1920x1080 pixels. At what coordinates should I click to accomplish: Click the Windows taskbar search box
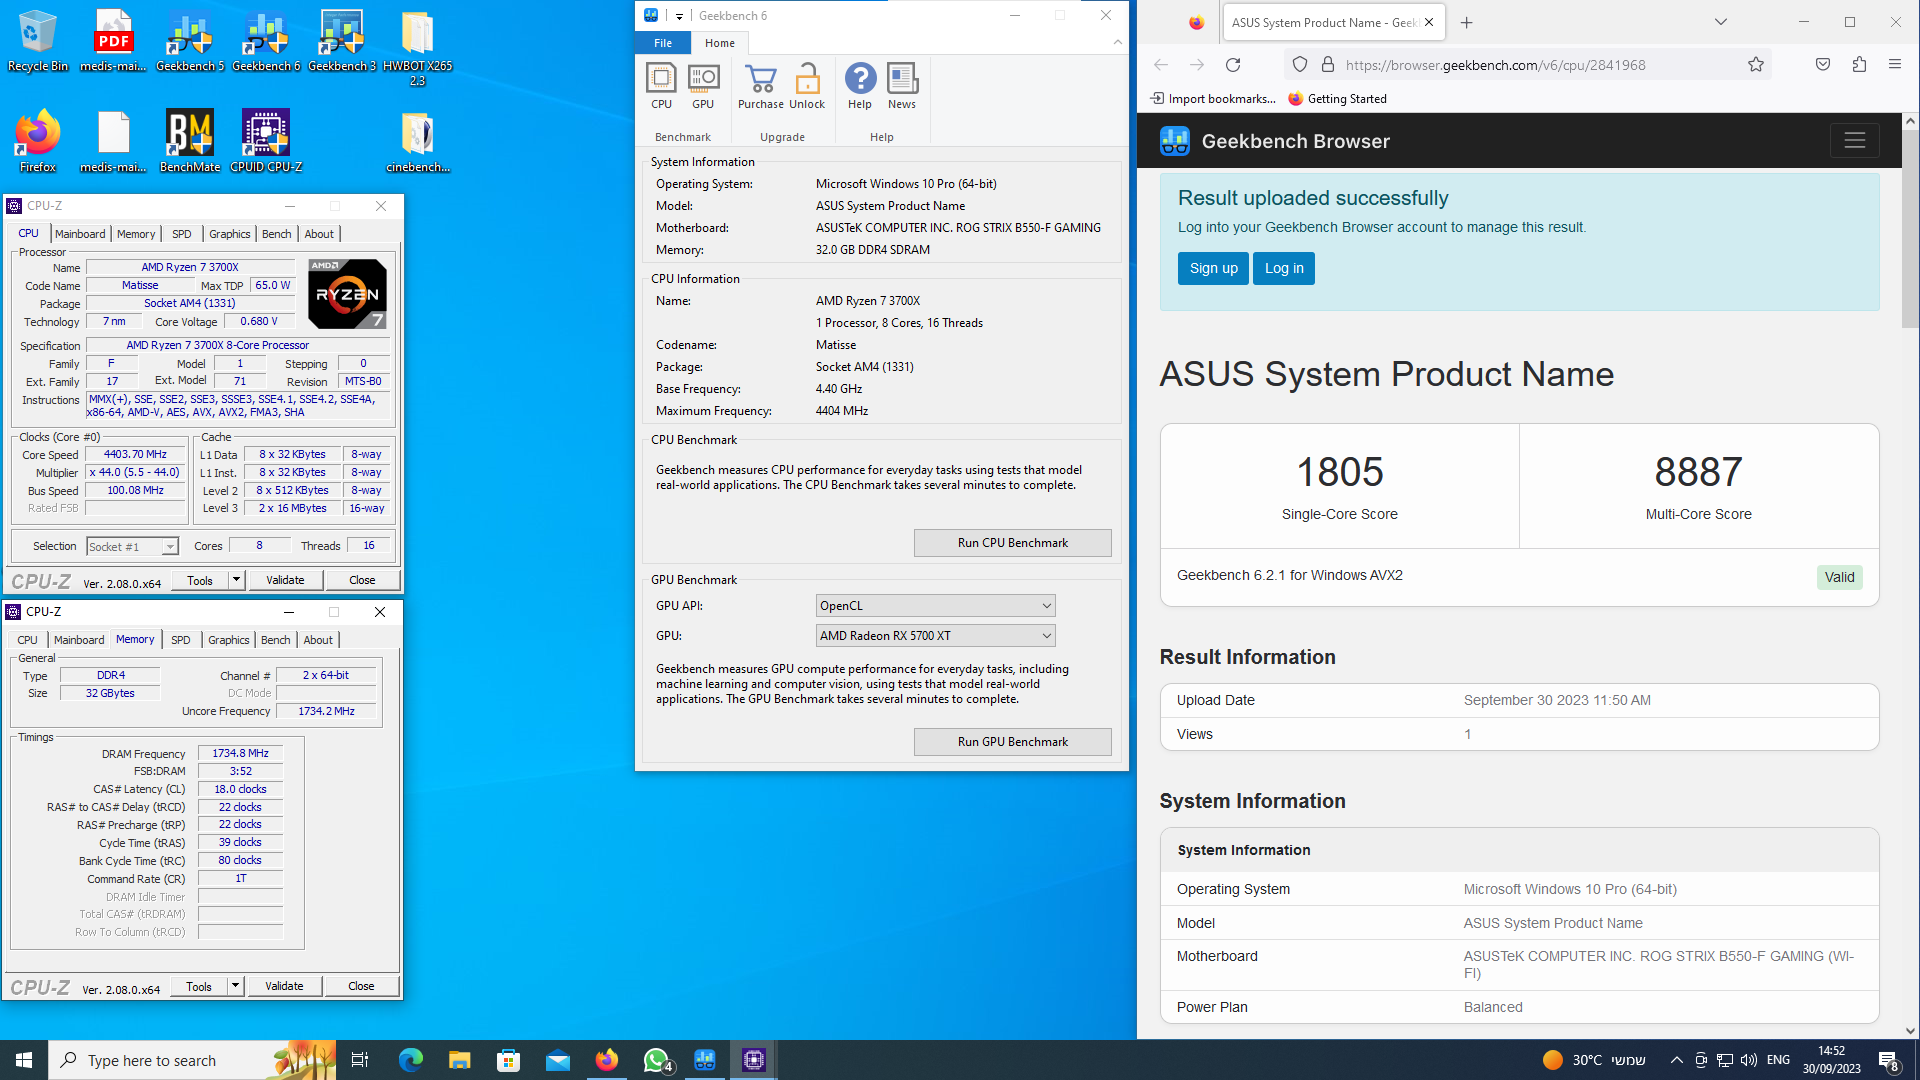pyautogui.click(x=192, y=1060)
